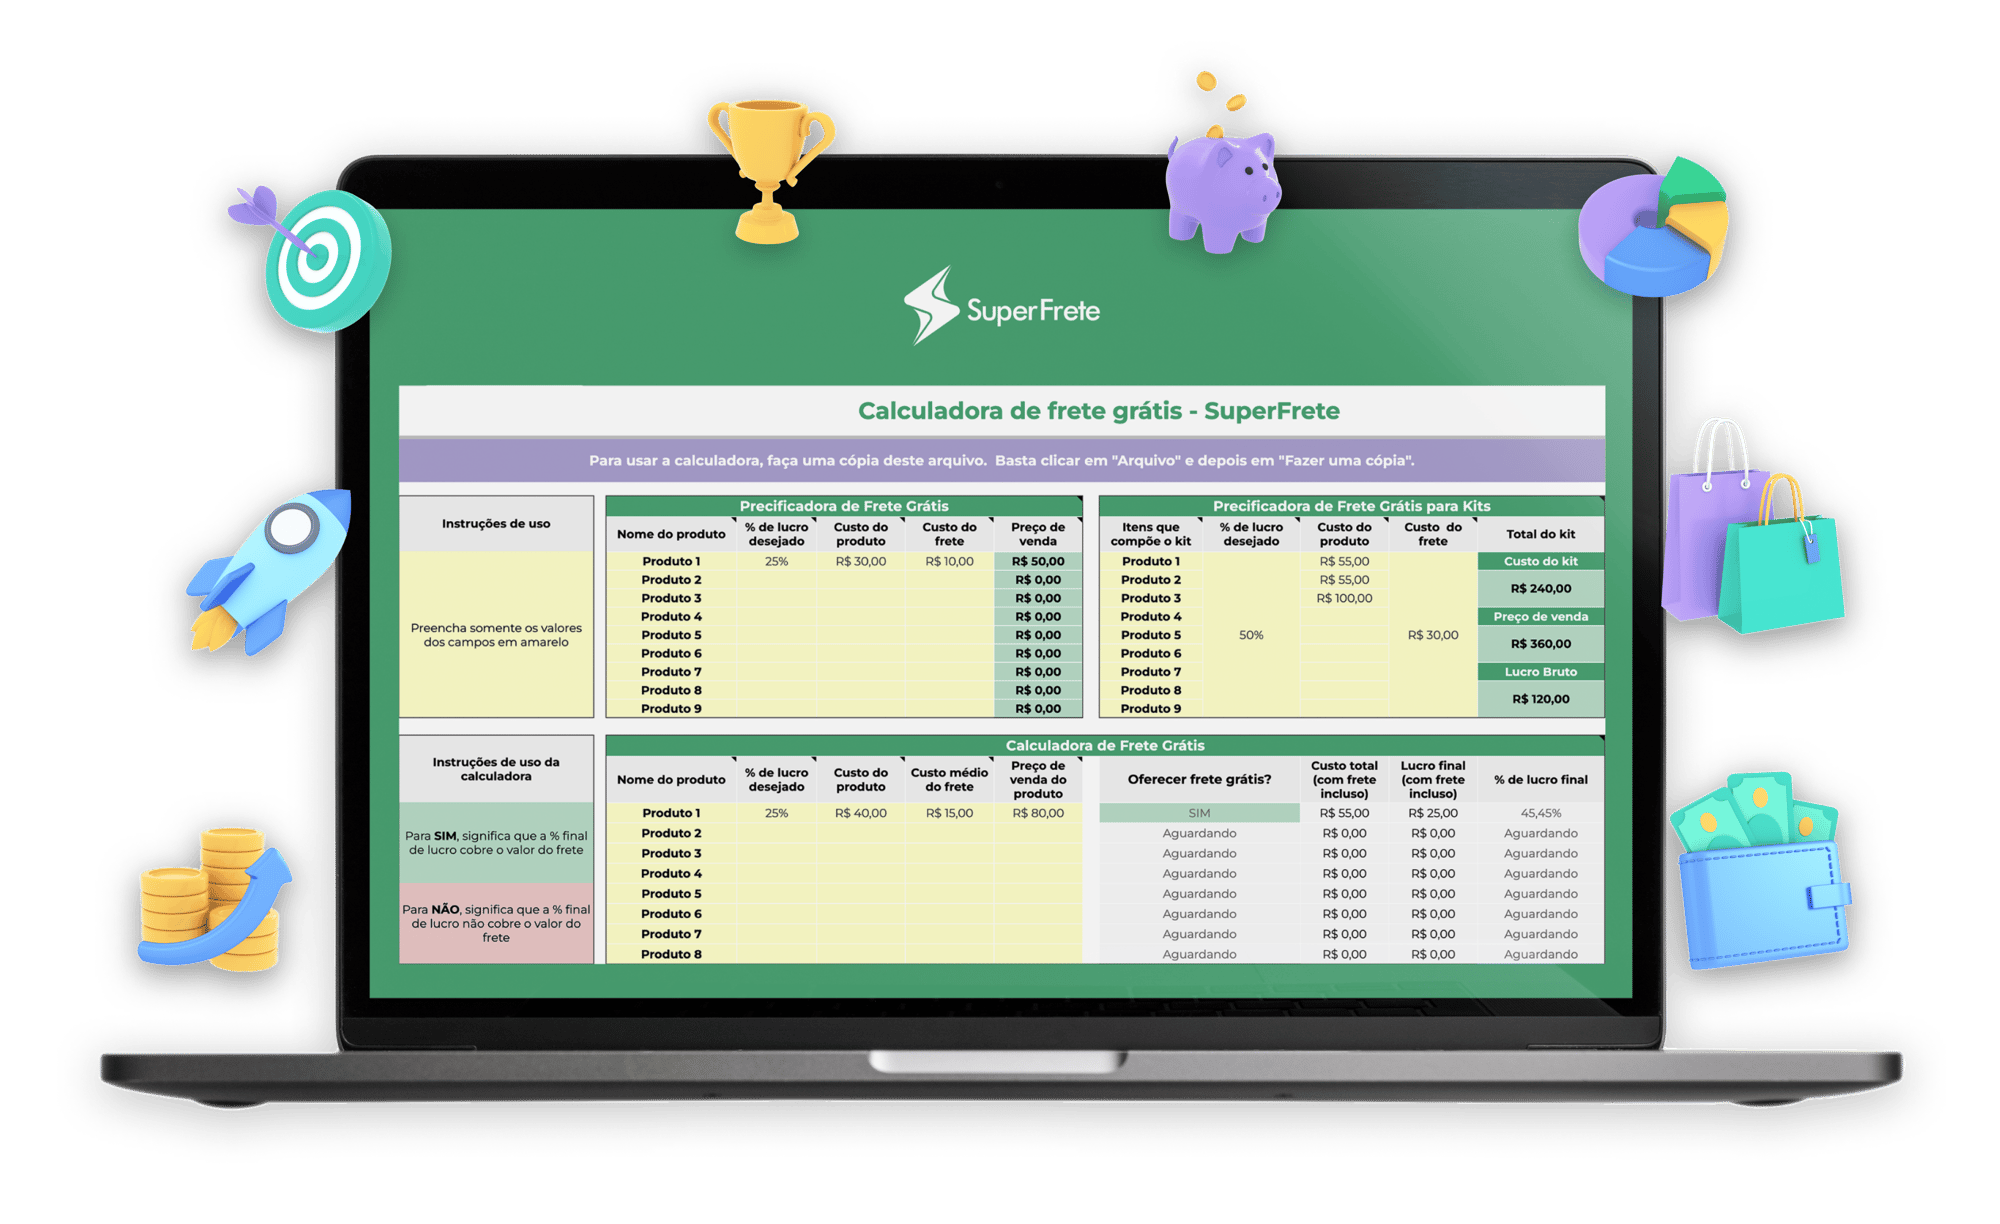The image size is (2000, 1224).
Task: Select the 'R$ 120,00' Lucro Bruto value
Action: pyautogui.click(x=1540, y=699)
